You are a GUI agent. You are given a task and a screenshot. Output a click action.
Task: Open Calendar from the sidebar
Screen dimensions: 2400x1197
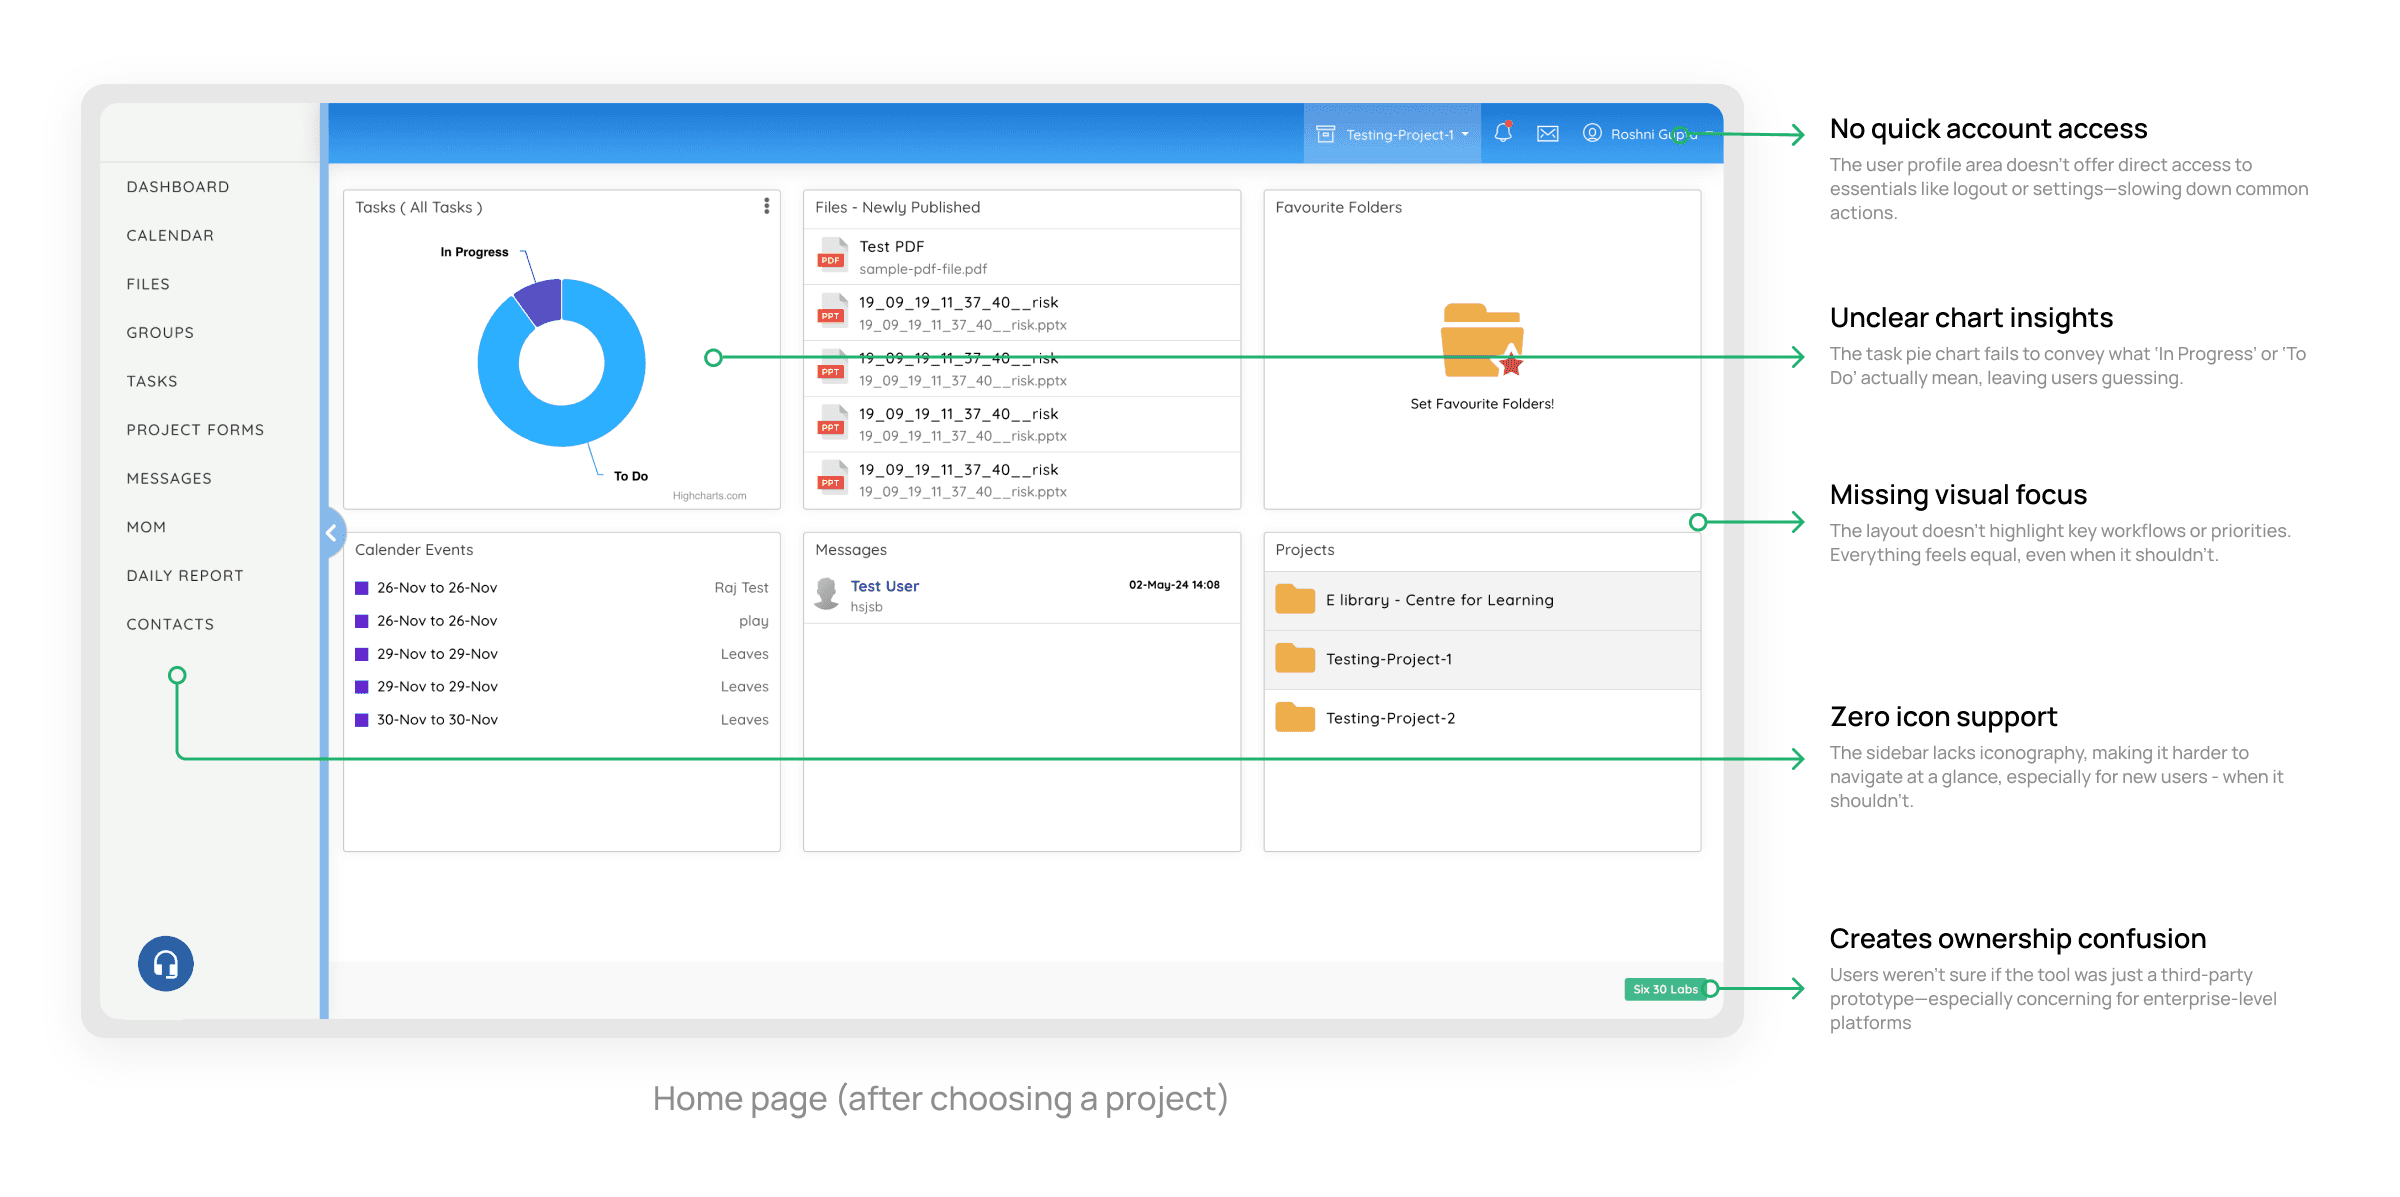point(170,236)
